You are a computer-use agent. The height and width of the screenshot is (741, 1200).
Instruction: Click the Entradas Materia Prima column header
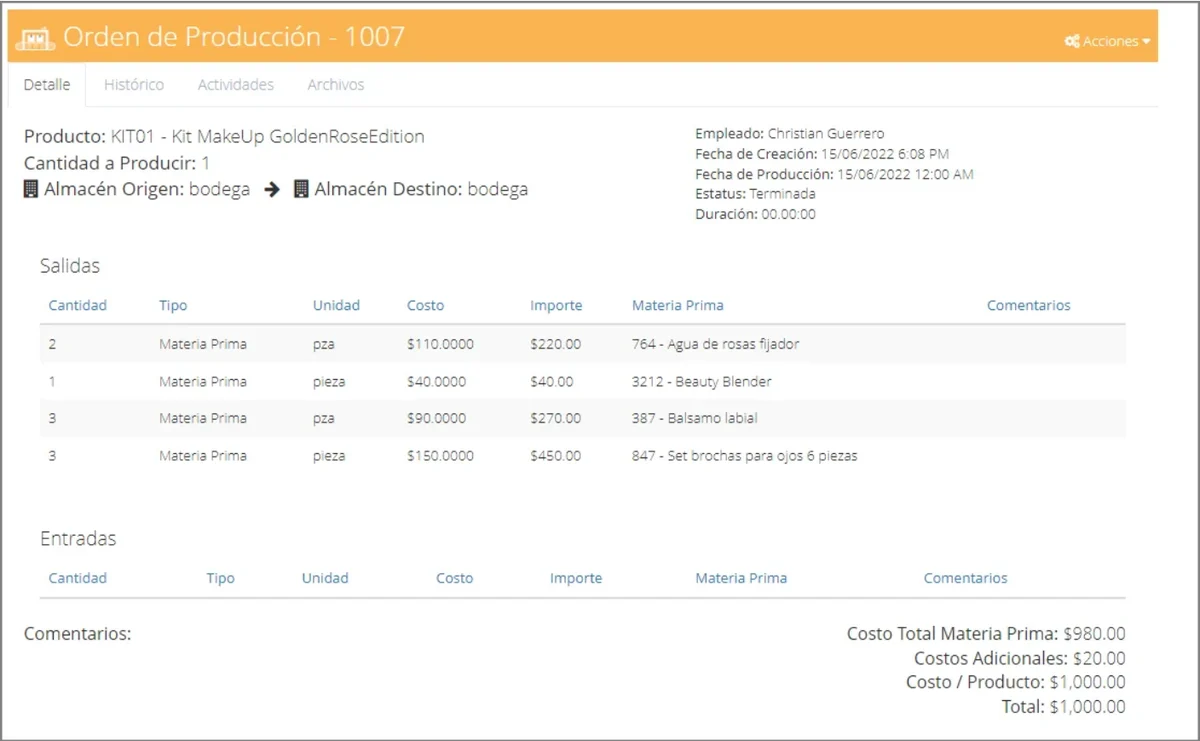pyautogui.click(x=741, y=578)
